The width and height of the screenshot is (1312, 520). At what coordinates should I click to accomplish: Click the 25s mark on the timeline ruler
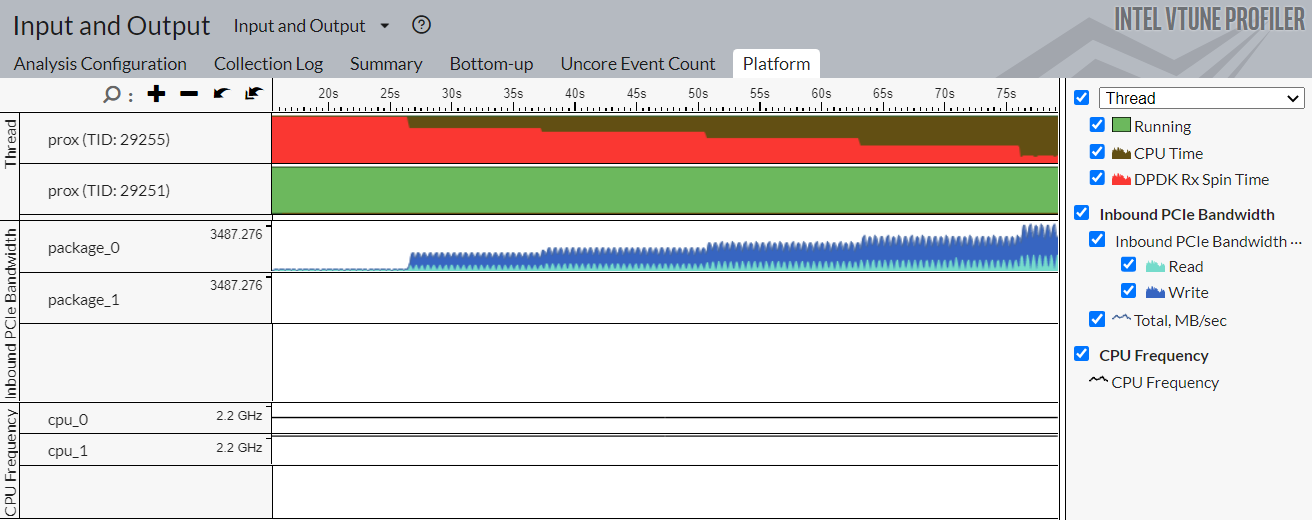[389, 93]
